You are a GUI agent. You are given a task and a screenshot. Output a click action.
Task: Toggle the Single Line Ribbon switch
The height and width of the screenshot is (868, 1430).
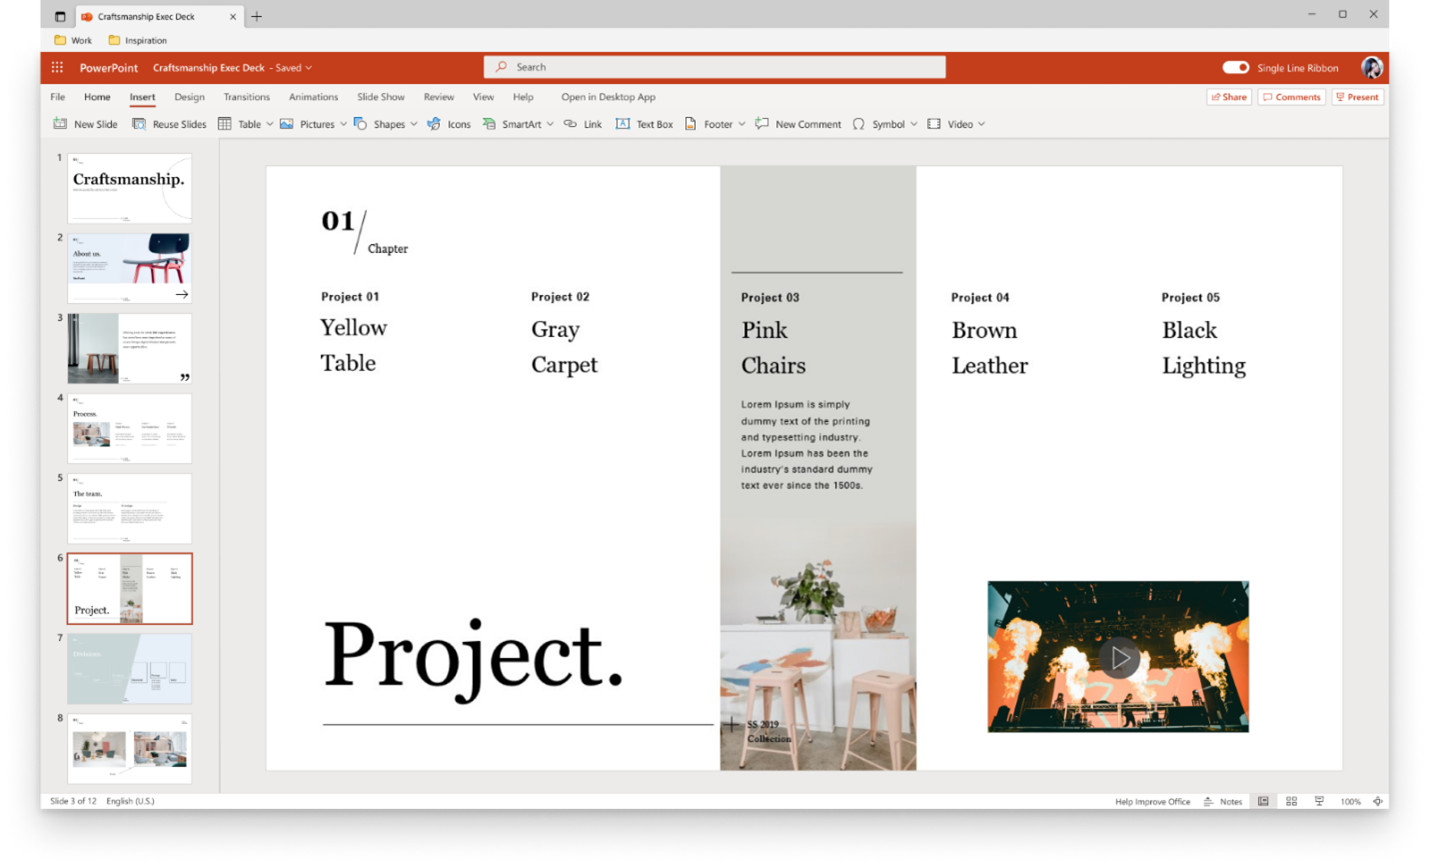(1236, 67)
